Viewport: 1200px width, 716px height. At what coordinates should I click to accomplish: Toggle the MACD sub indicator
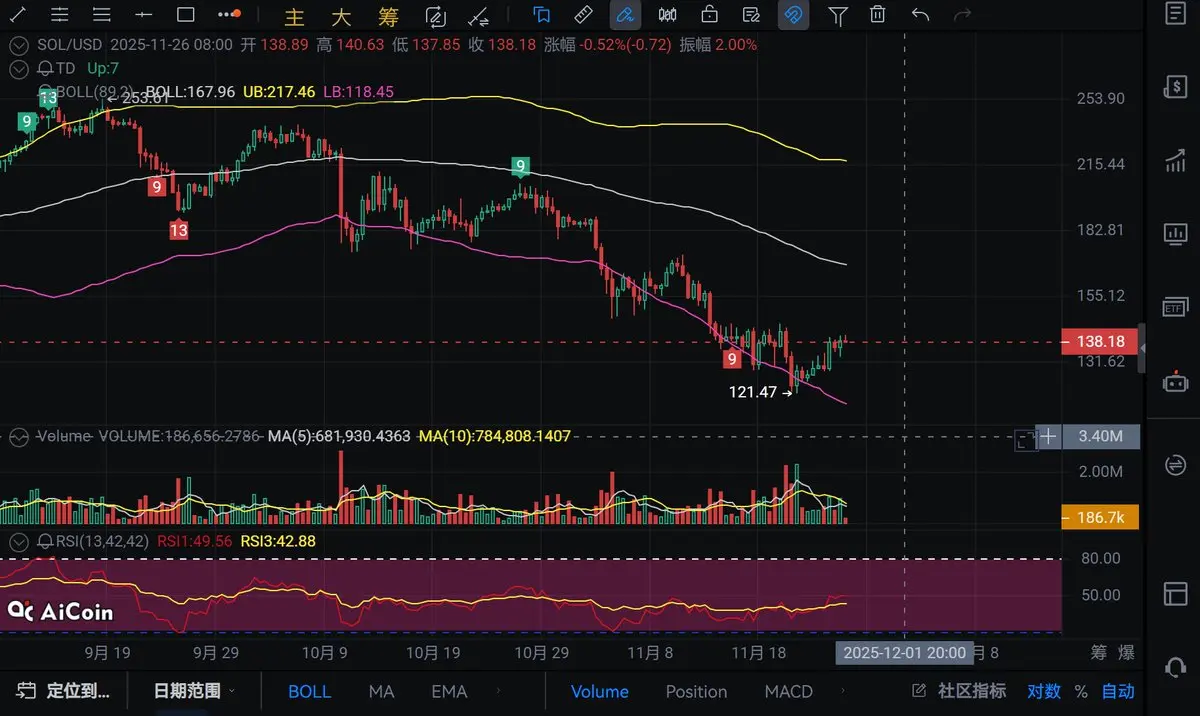(x=789, y=691)
